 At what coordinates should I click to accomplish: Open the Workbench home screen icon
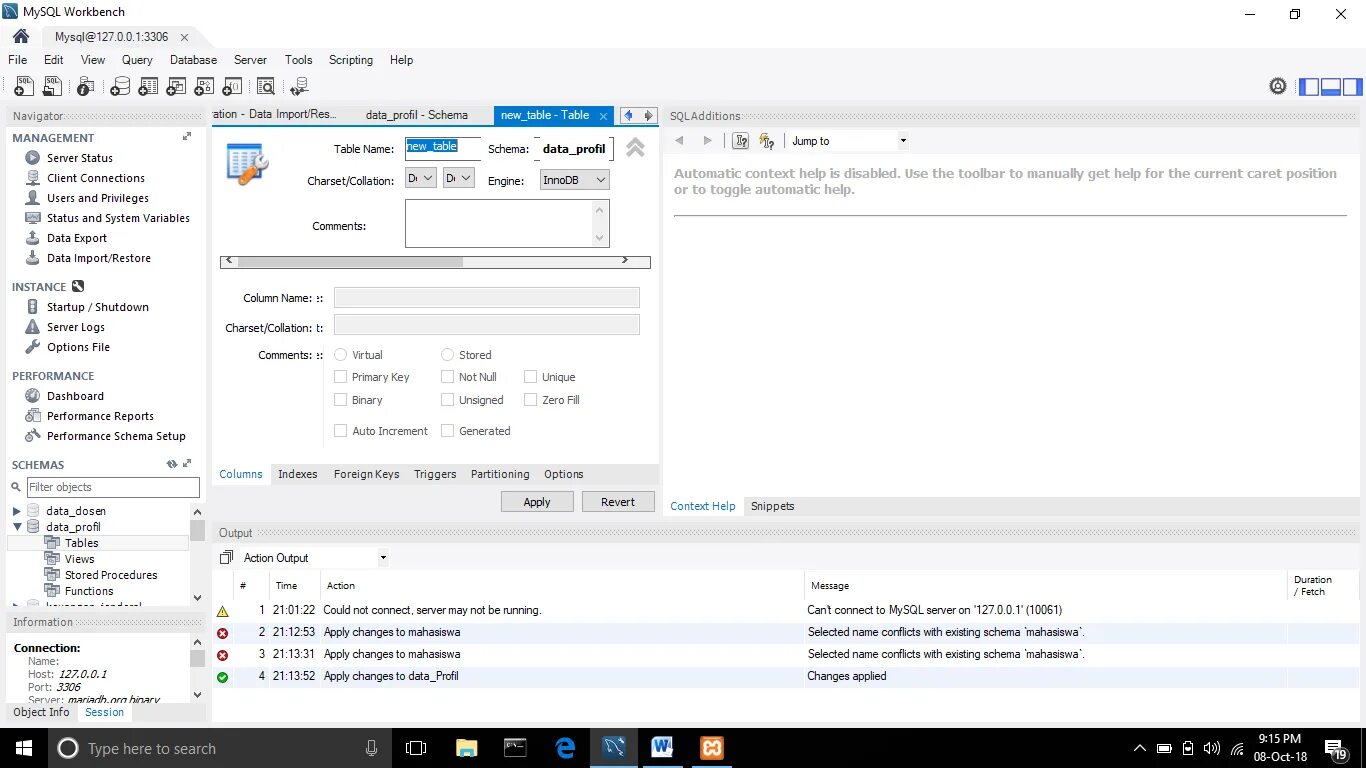pyautogui.click(x=20, y=36)
